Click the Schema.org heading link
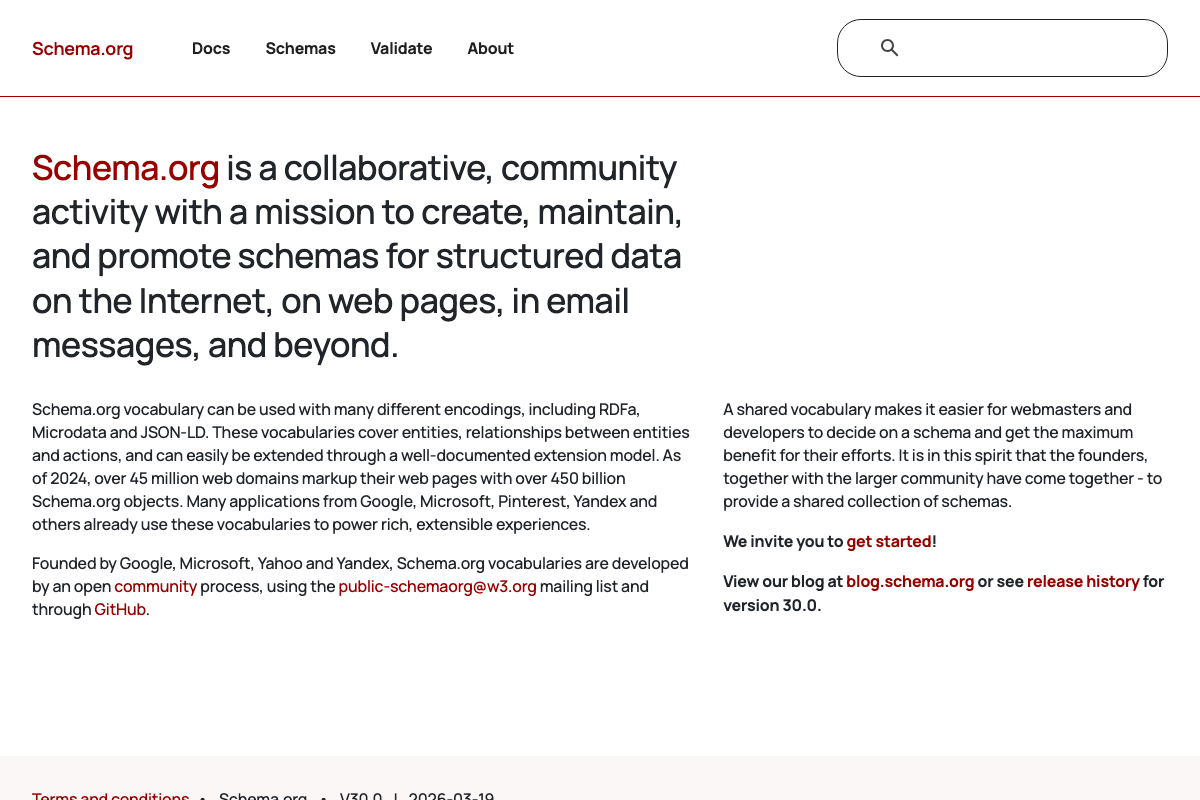The image size is (1200, 800). [125, 168]
